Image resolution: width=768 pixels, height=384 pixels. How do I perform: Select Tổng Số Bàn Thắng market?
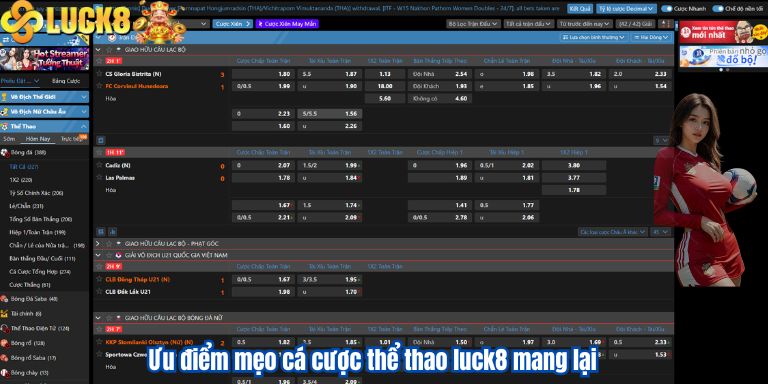point(41,219)
